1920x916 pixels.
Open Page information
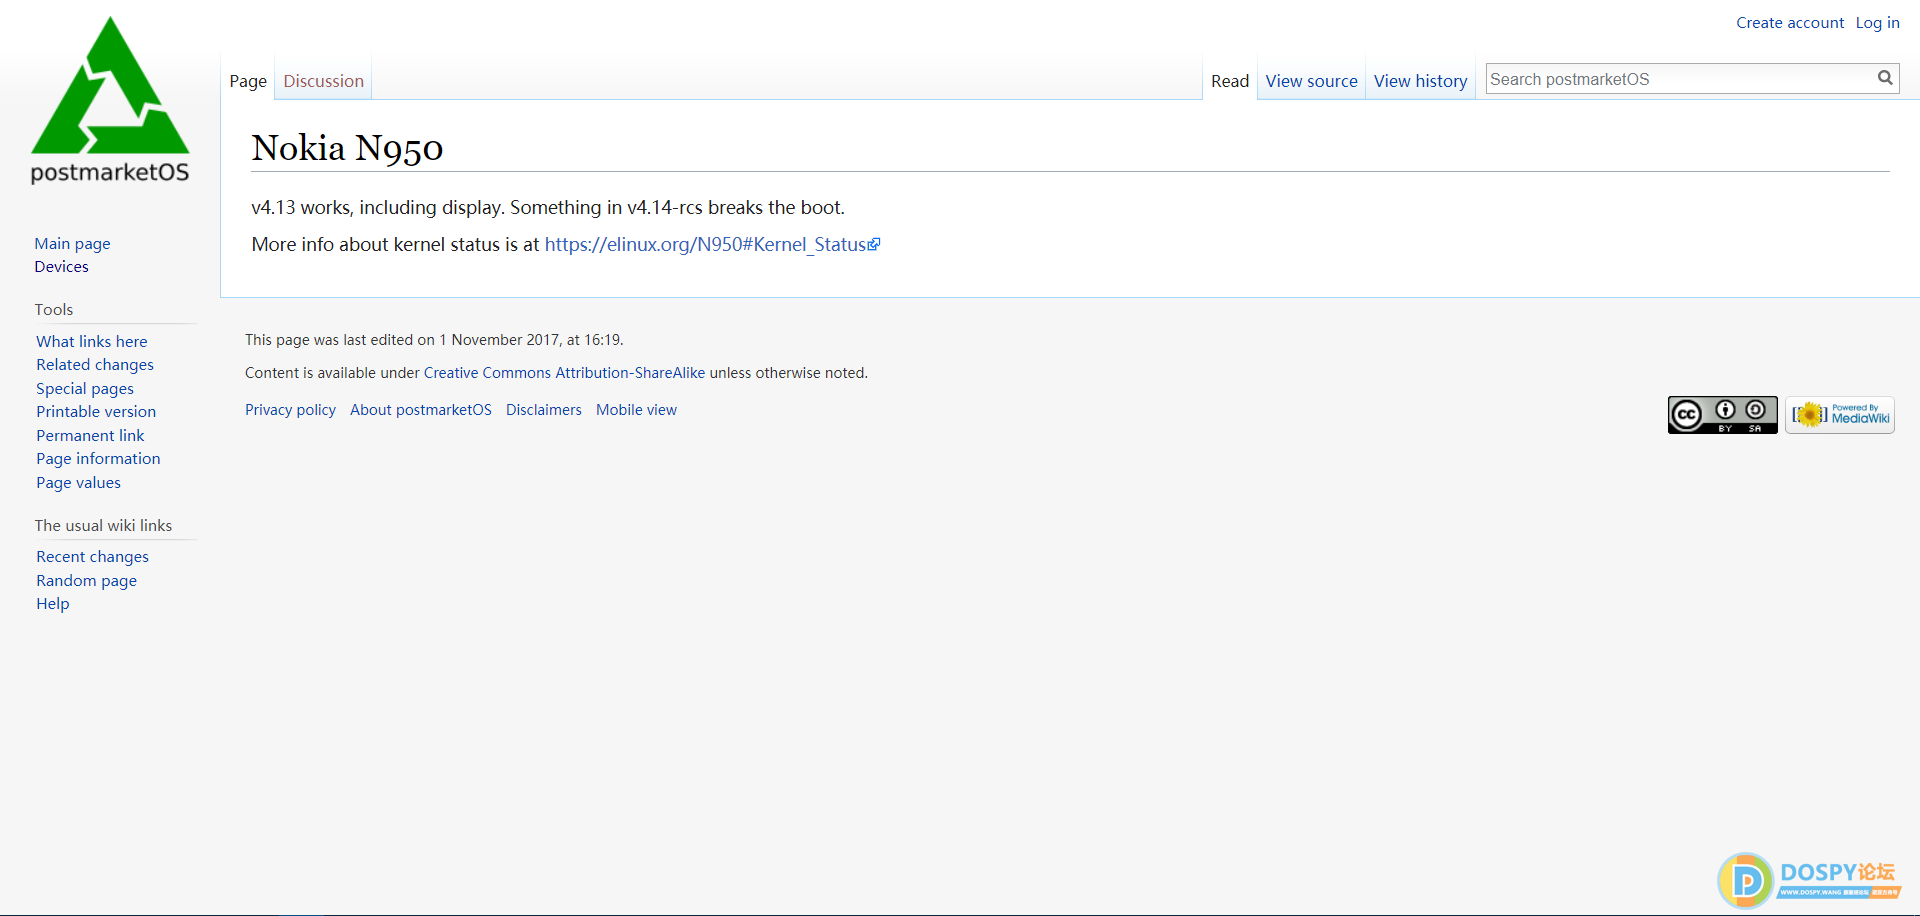pos(98,459)
